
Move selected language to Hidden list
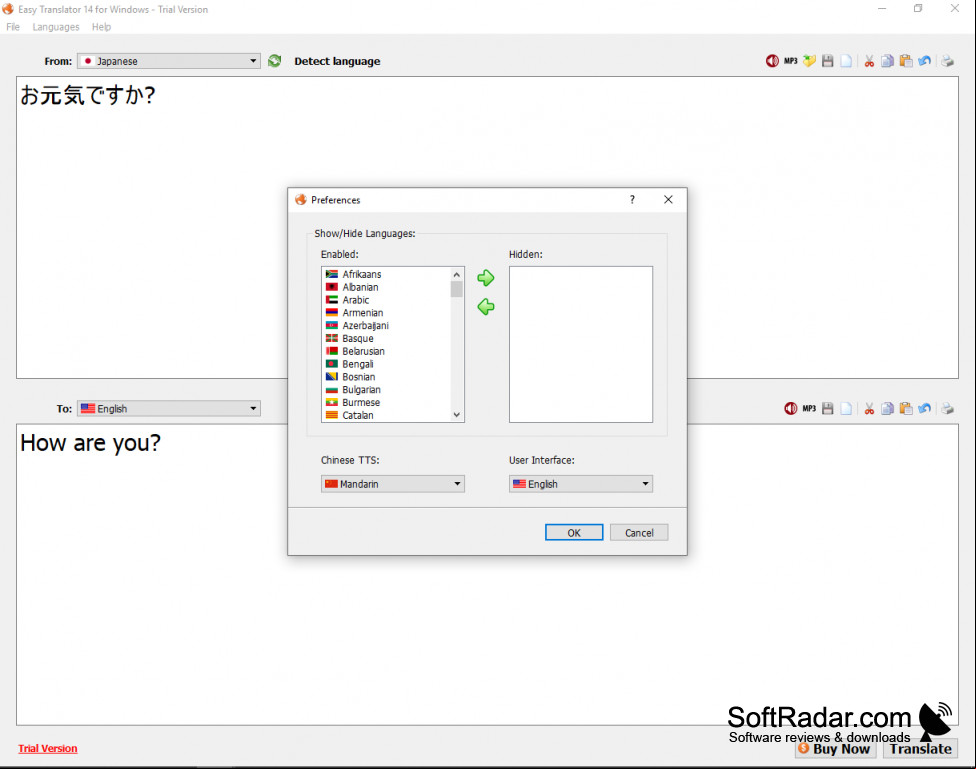tap(486, 278)
